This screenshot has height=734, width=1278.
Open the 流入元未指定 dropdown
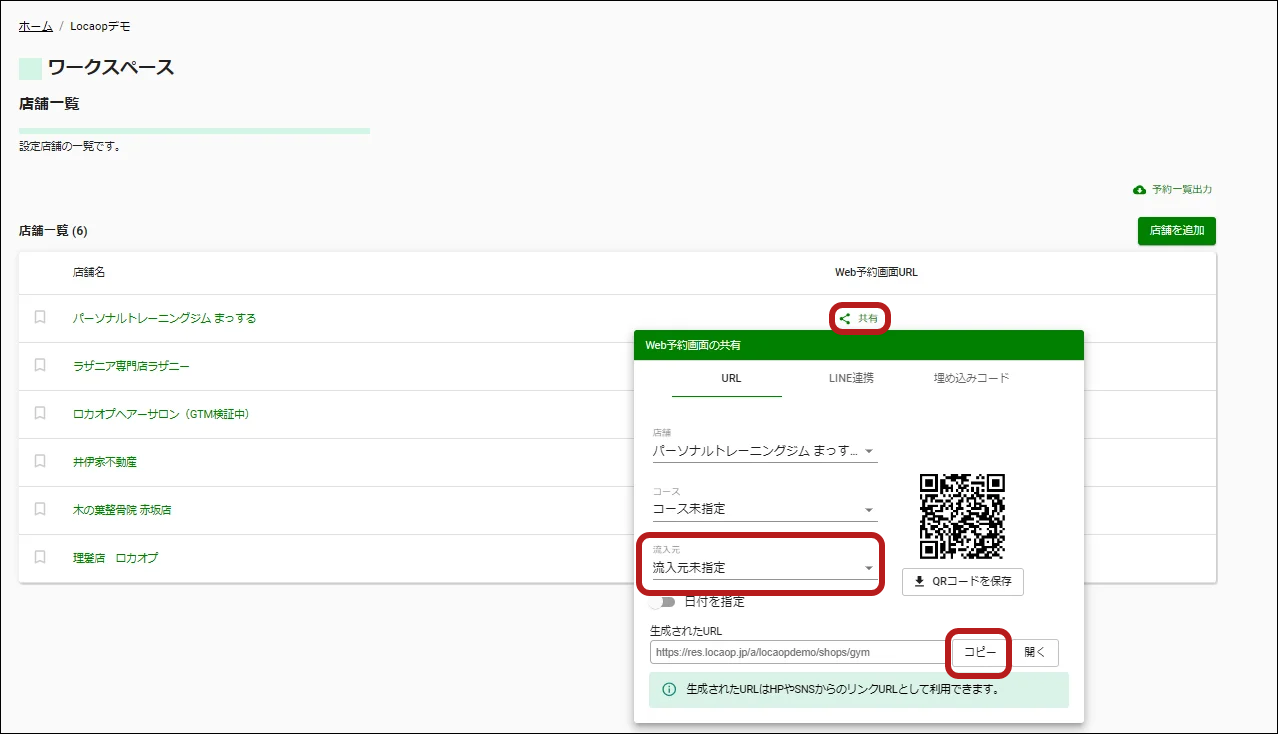[764, 568]
